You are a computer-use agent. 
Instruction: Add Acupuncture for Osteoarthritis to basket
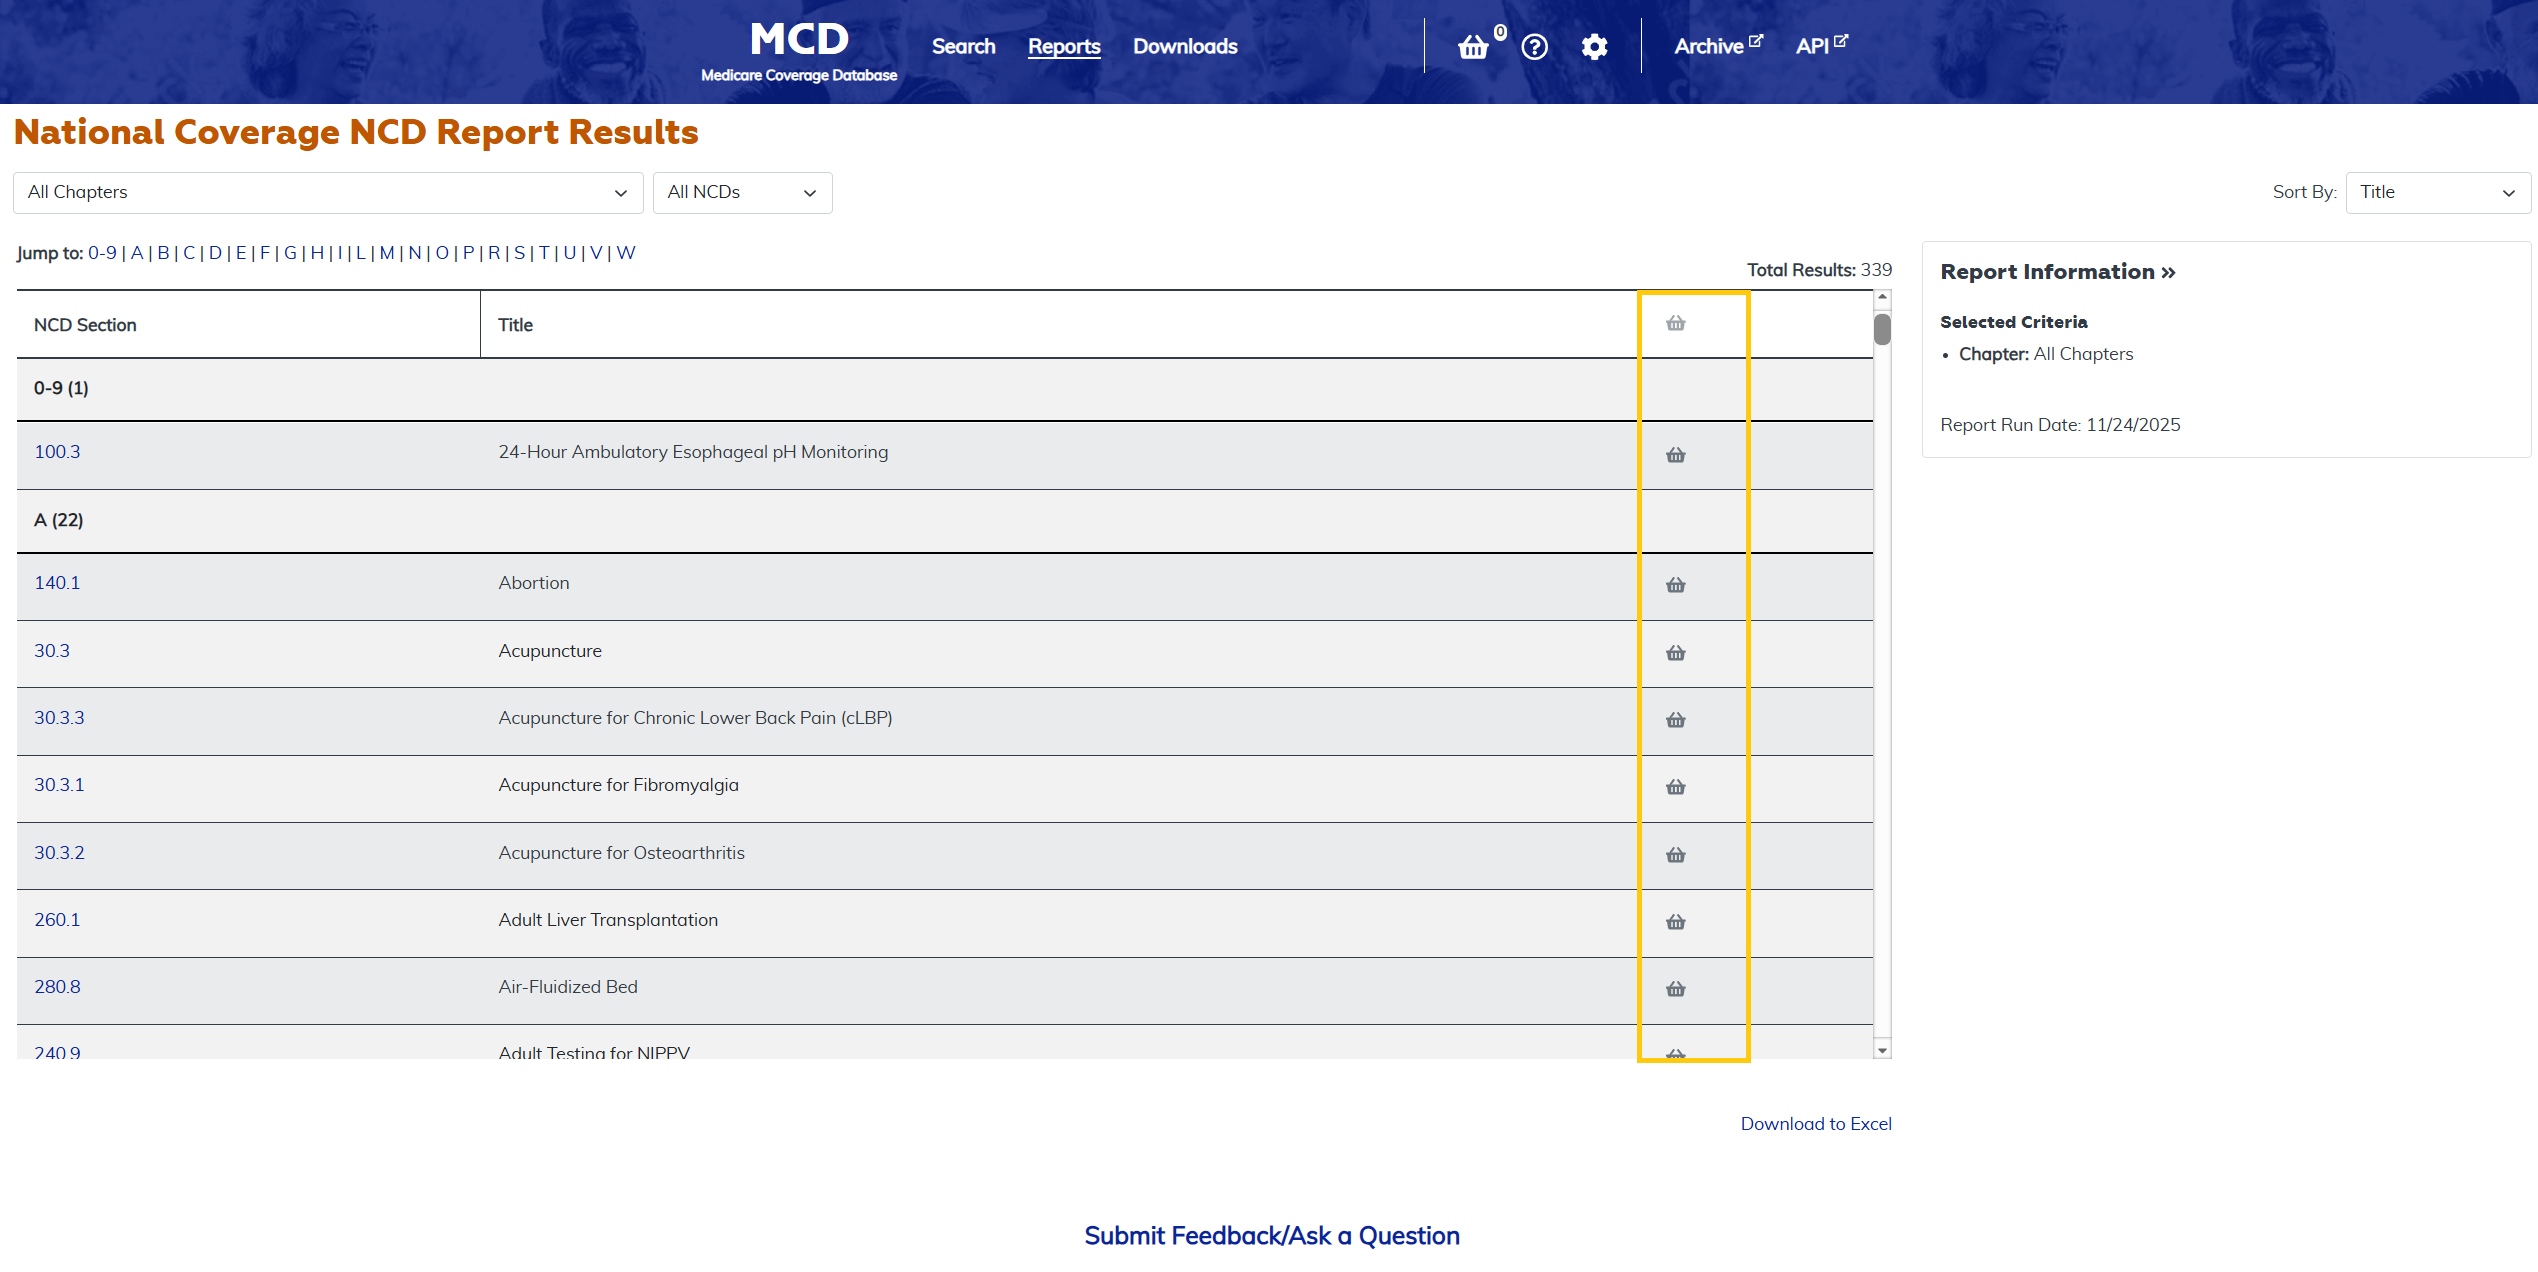point(1676,855)
